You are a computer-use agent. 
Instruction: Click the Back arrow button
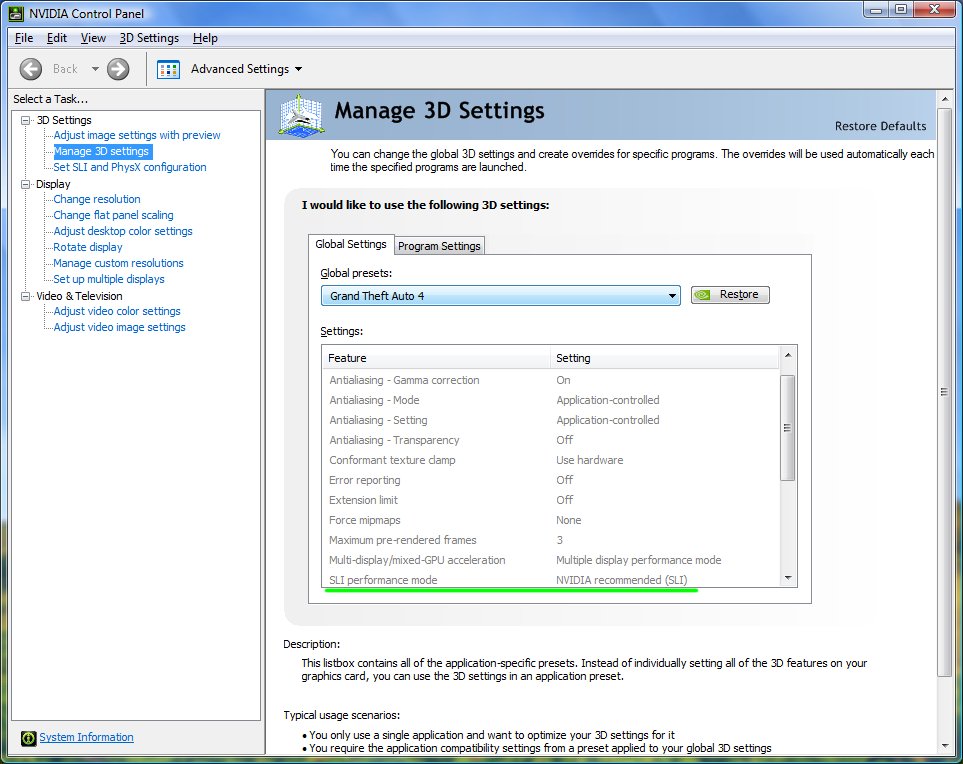pos(31,69)
